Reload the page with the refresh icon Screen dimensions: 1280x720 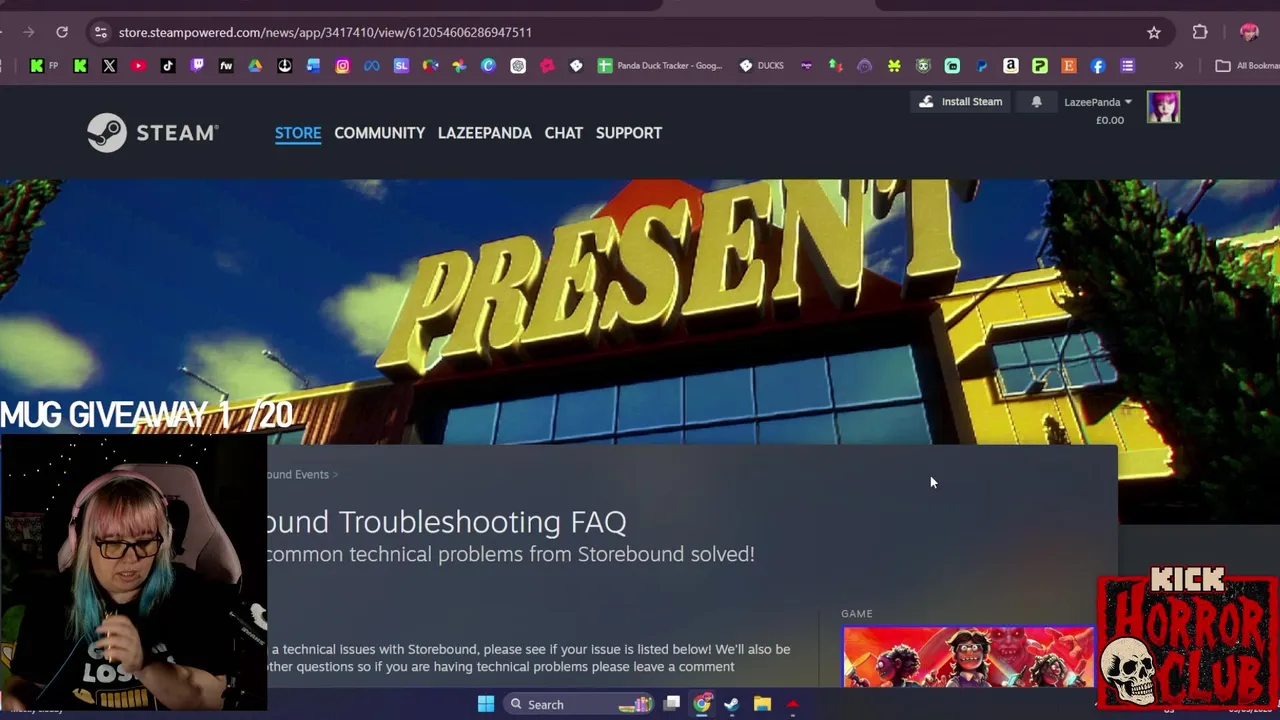pos(62,32)
